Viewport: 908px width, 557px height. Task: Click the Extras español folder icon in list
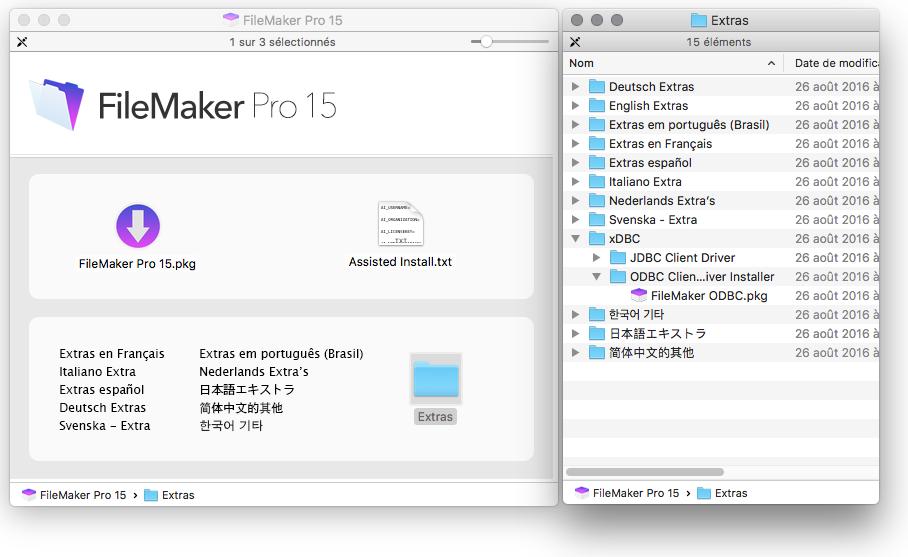click(x=597, y=163)
